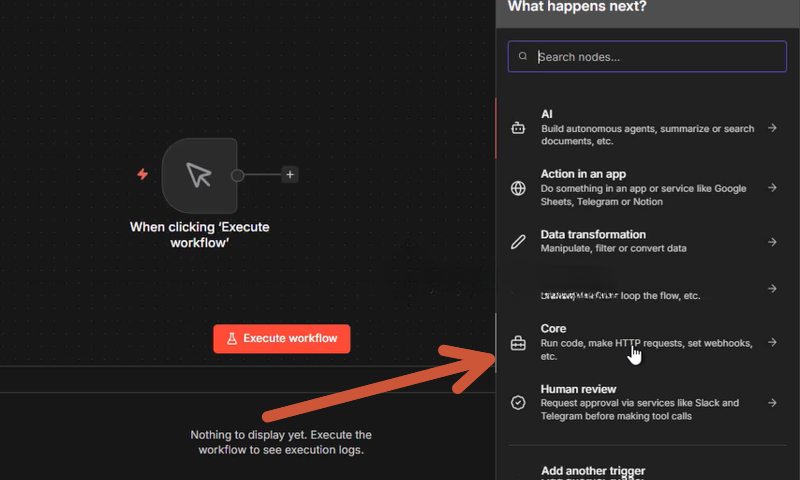Screen dimensions: 800x480
Task: Click the flask icon in Execute workflow
Action: click(232, 339)
